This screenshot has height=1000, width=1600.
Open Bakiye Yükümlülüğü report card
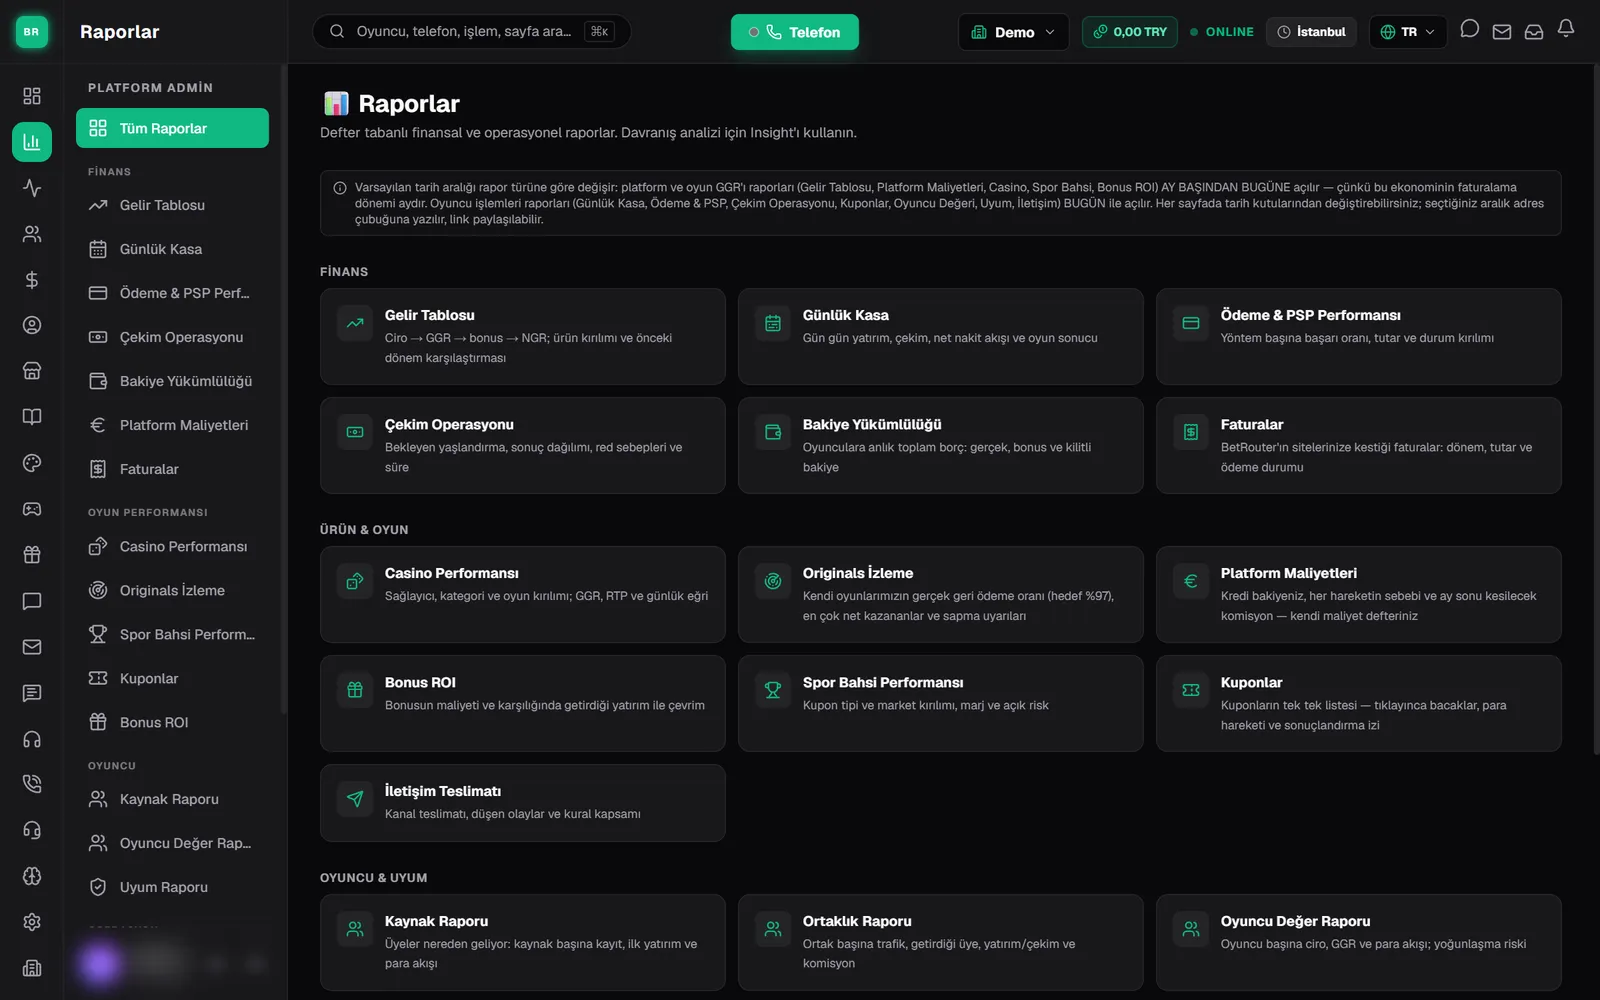click(x=940, y=445)
